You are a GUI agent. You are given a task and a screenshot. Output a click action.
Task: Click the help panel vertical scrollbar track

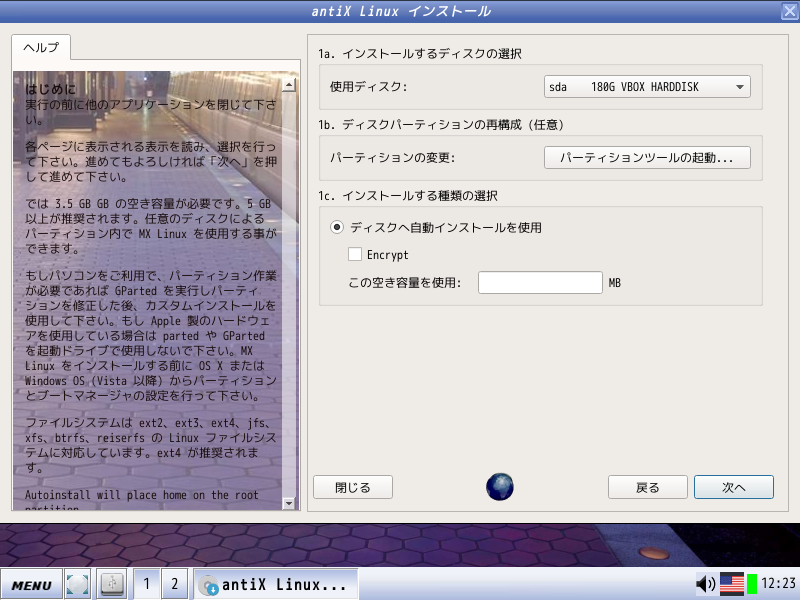[289, 294]
